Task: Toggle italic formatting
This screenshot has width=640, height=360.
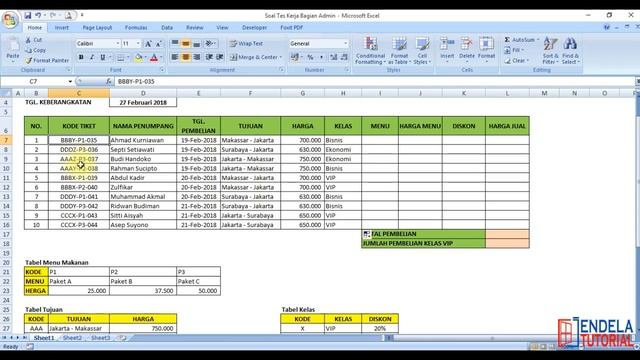Action: pos(92,58)
